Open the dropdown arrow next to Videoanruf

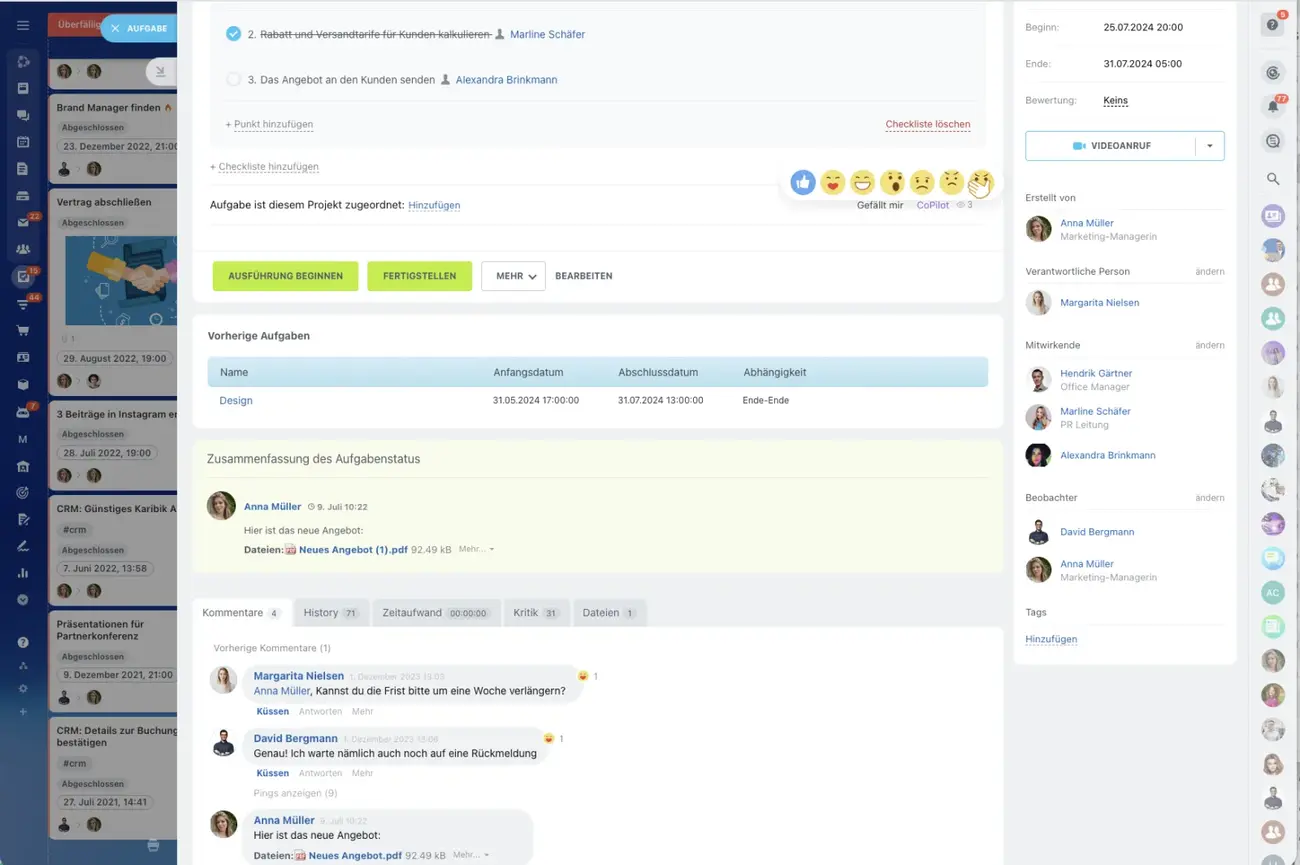1211,145
